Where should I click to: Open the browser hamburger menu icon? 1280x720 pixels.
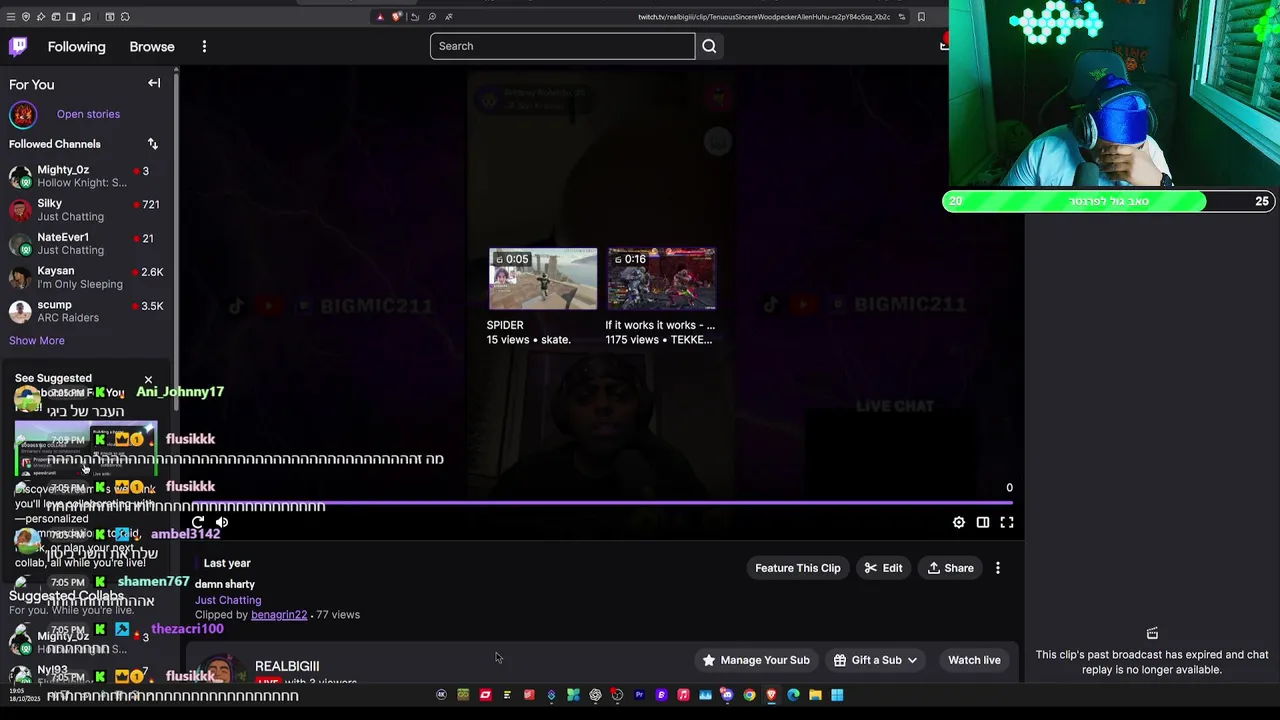(x=11, y=17)
